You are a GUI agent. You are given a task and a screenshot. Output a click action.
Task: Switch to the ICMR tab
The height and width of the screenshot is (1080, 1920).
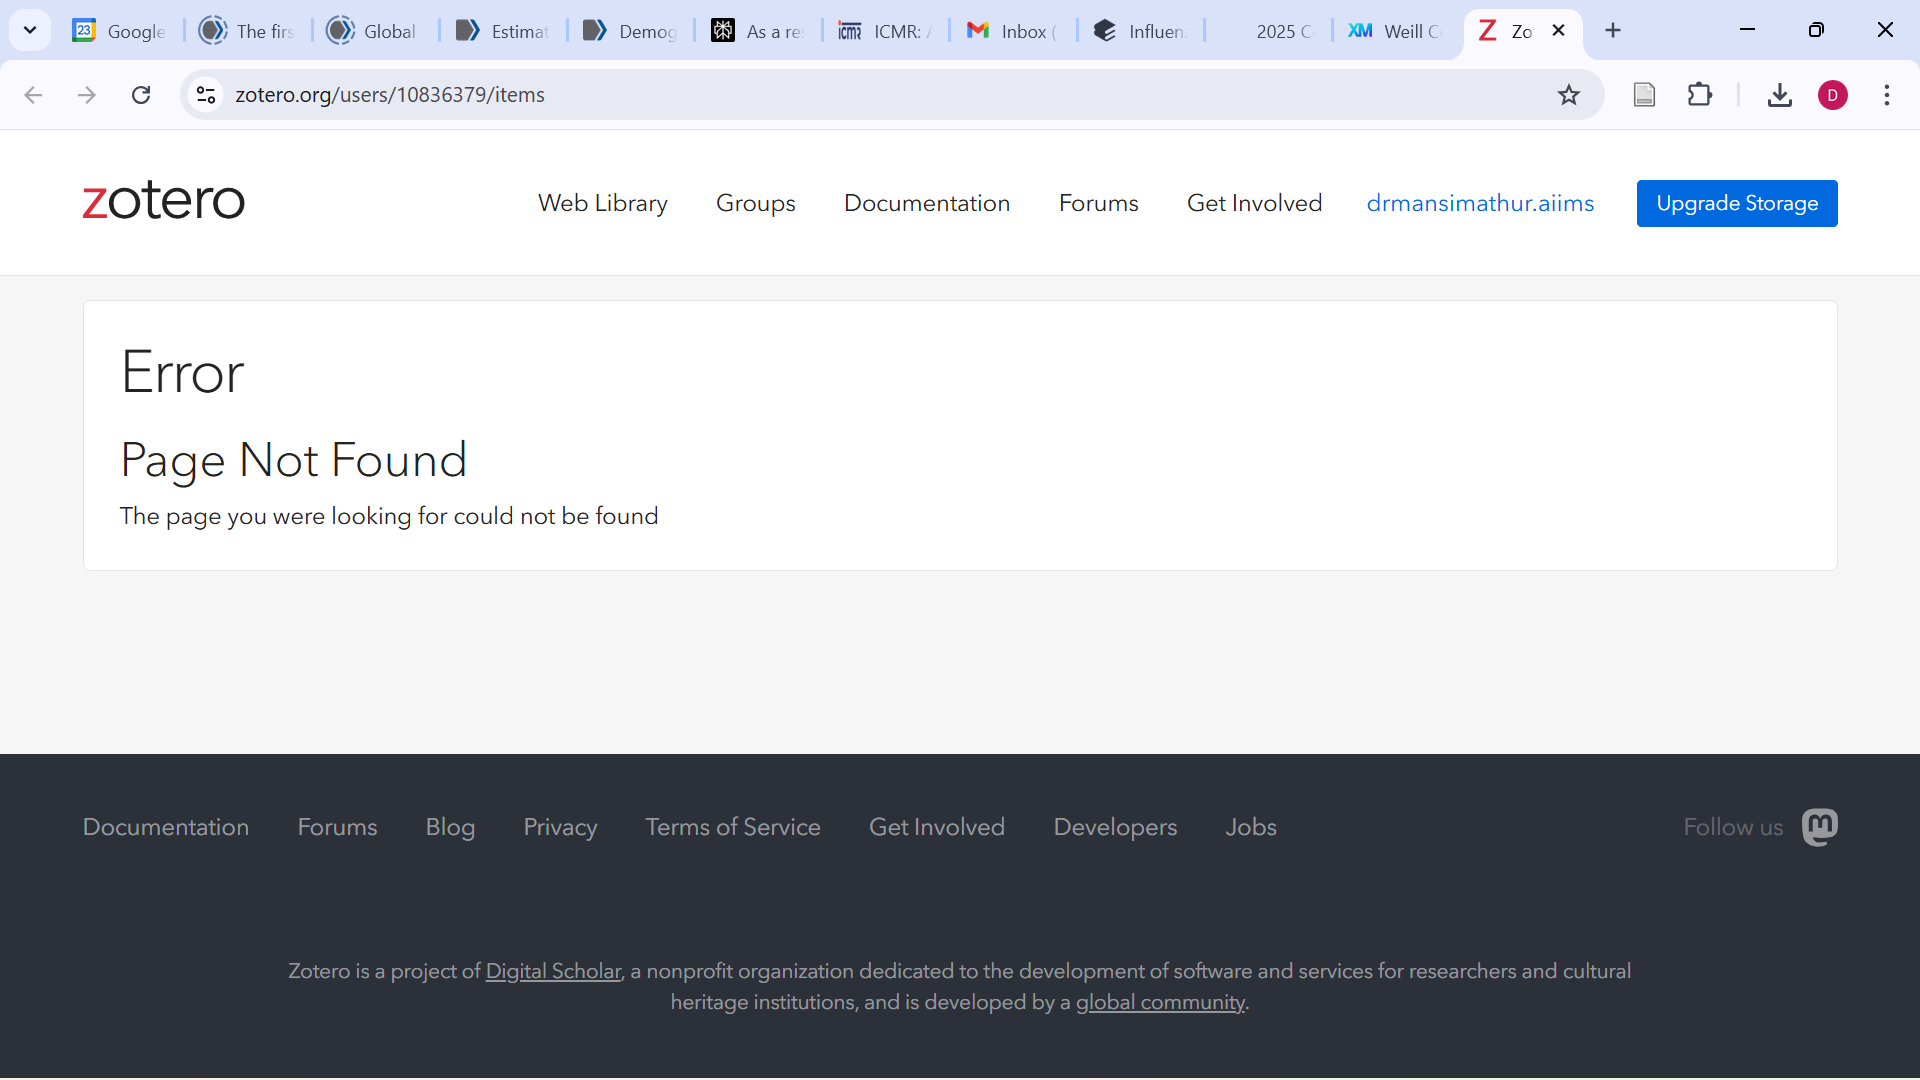click(884, 31)
